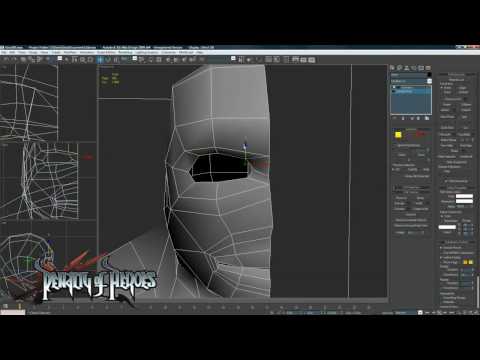Image resolution: width=480 pixels, height=360 pixels.
Task: Click the Undo icon in main toolbar
Action: [6, 60]
